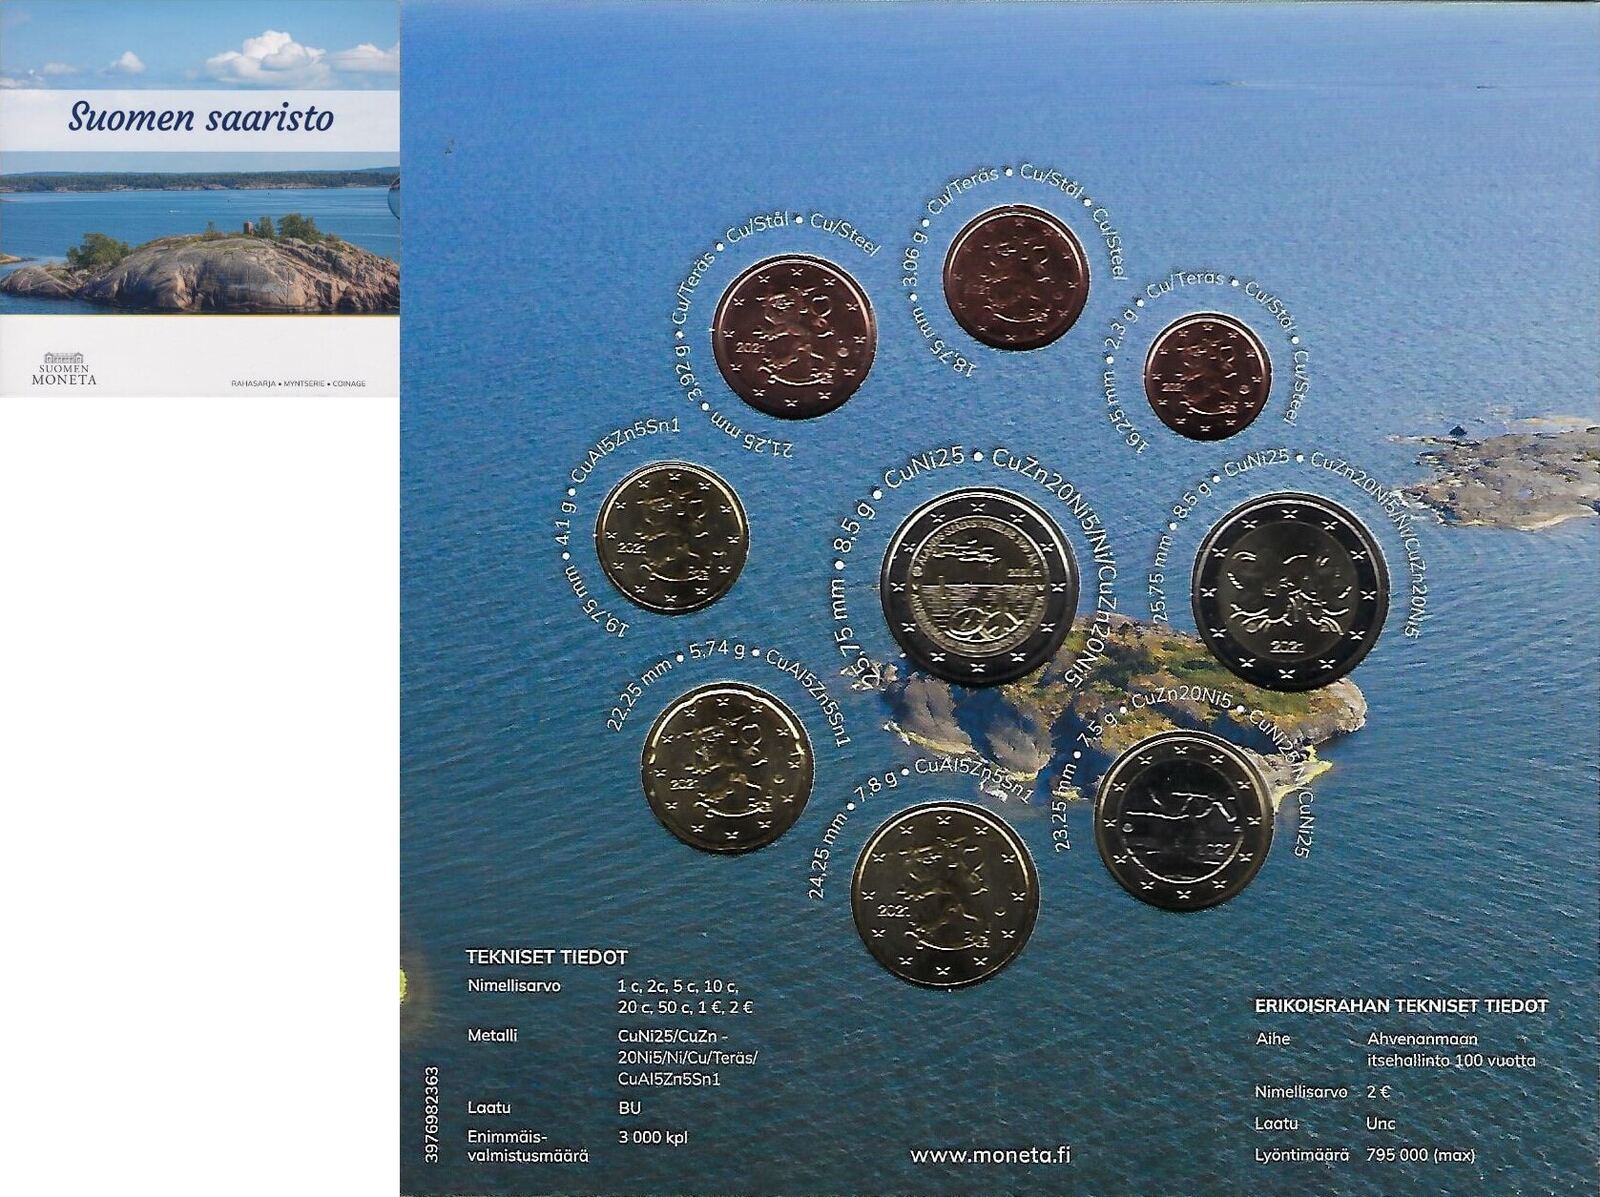The image size is (1600, 1197).
Task: Select the copper 5 cent coin marked 21.25 mm
Action: click(x=794, y=336)
